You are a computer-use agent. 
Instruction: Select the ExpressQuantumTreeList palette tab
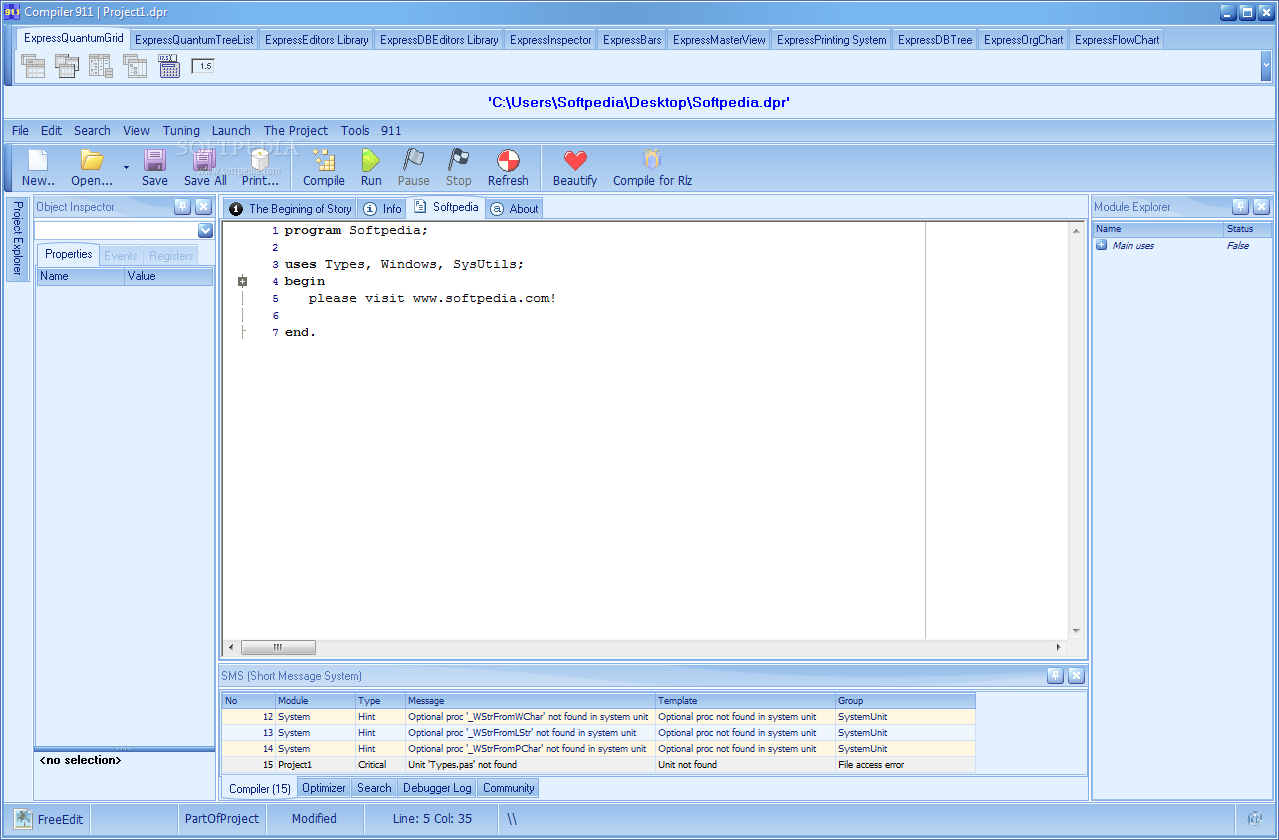(x=194, y=40)
